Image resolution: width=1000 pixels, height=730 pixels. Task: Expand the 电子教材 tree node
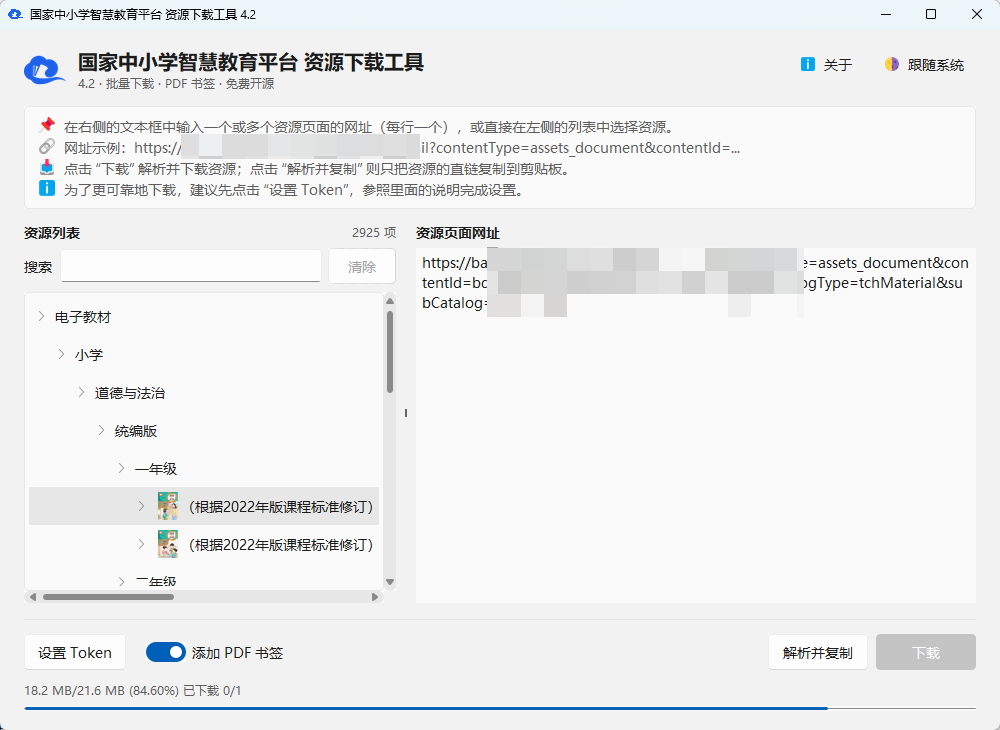click(41, 316)
